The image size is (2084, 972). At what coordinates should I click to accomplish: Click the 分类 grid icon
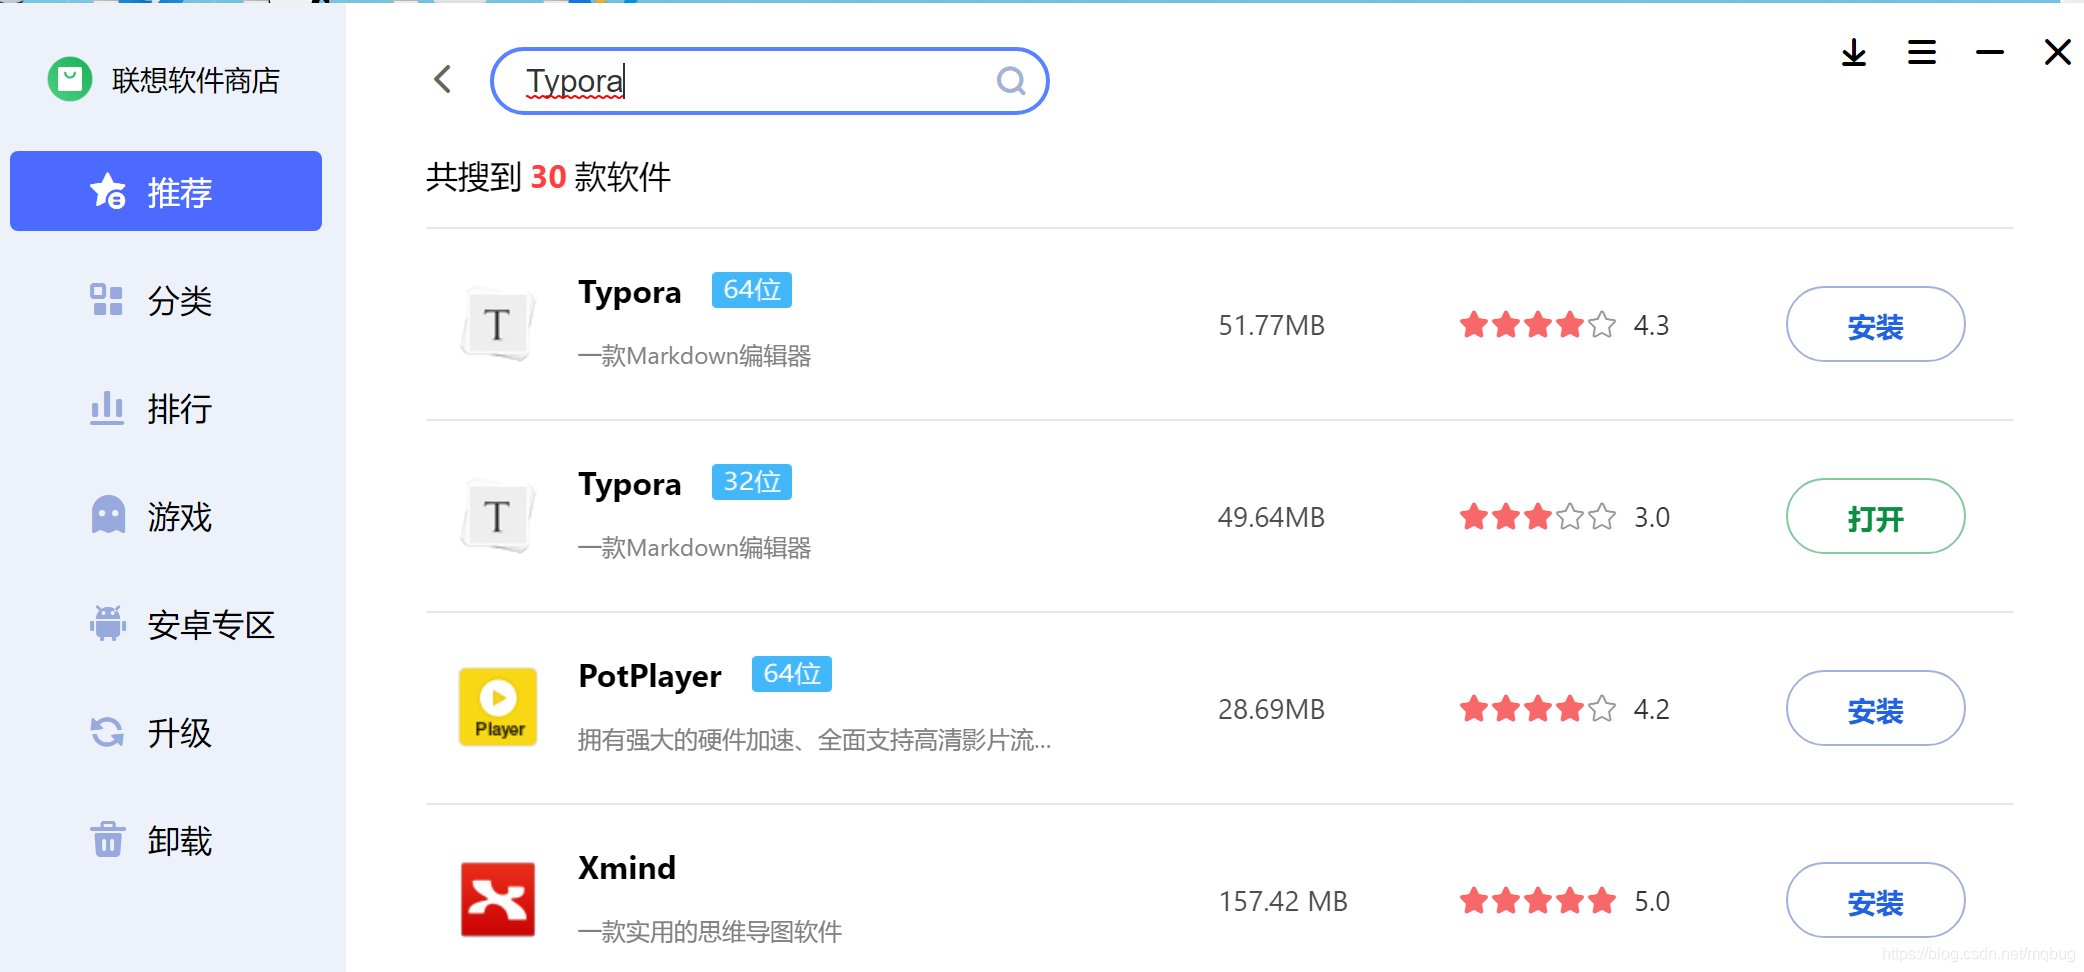tap(107, 299)
